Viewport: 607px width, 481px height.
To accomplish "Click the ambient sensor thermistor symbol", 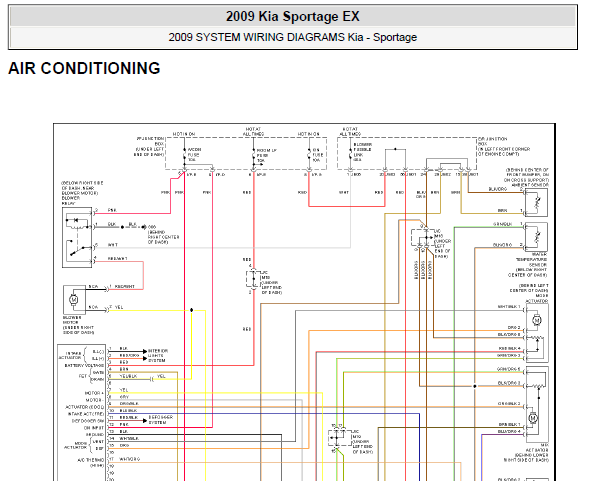I will point(537,203).
